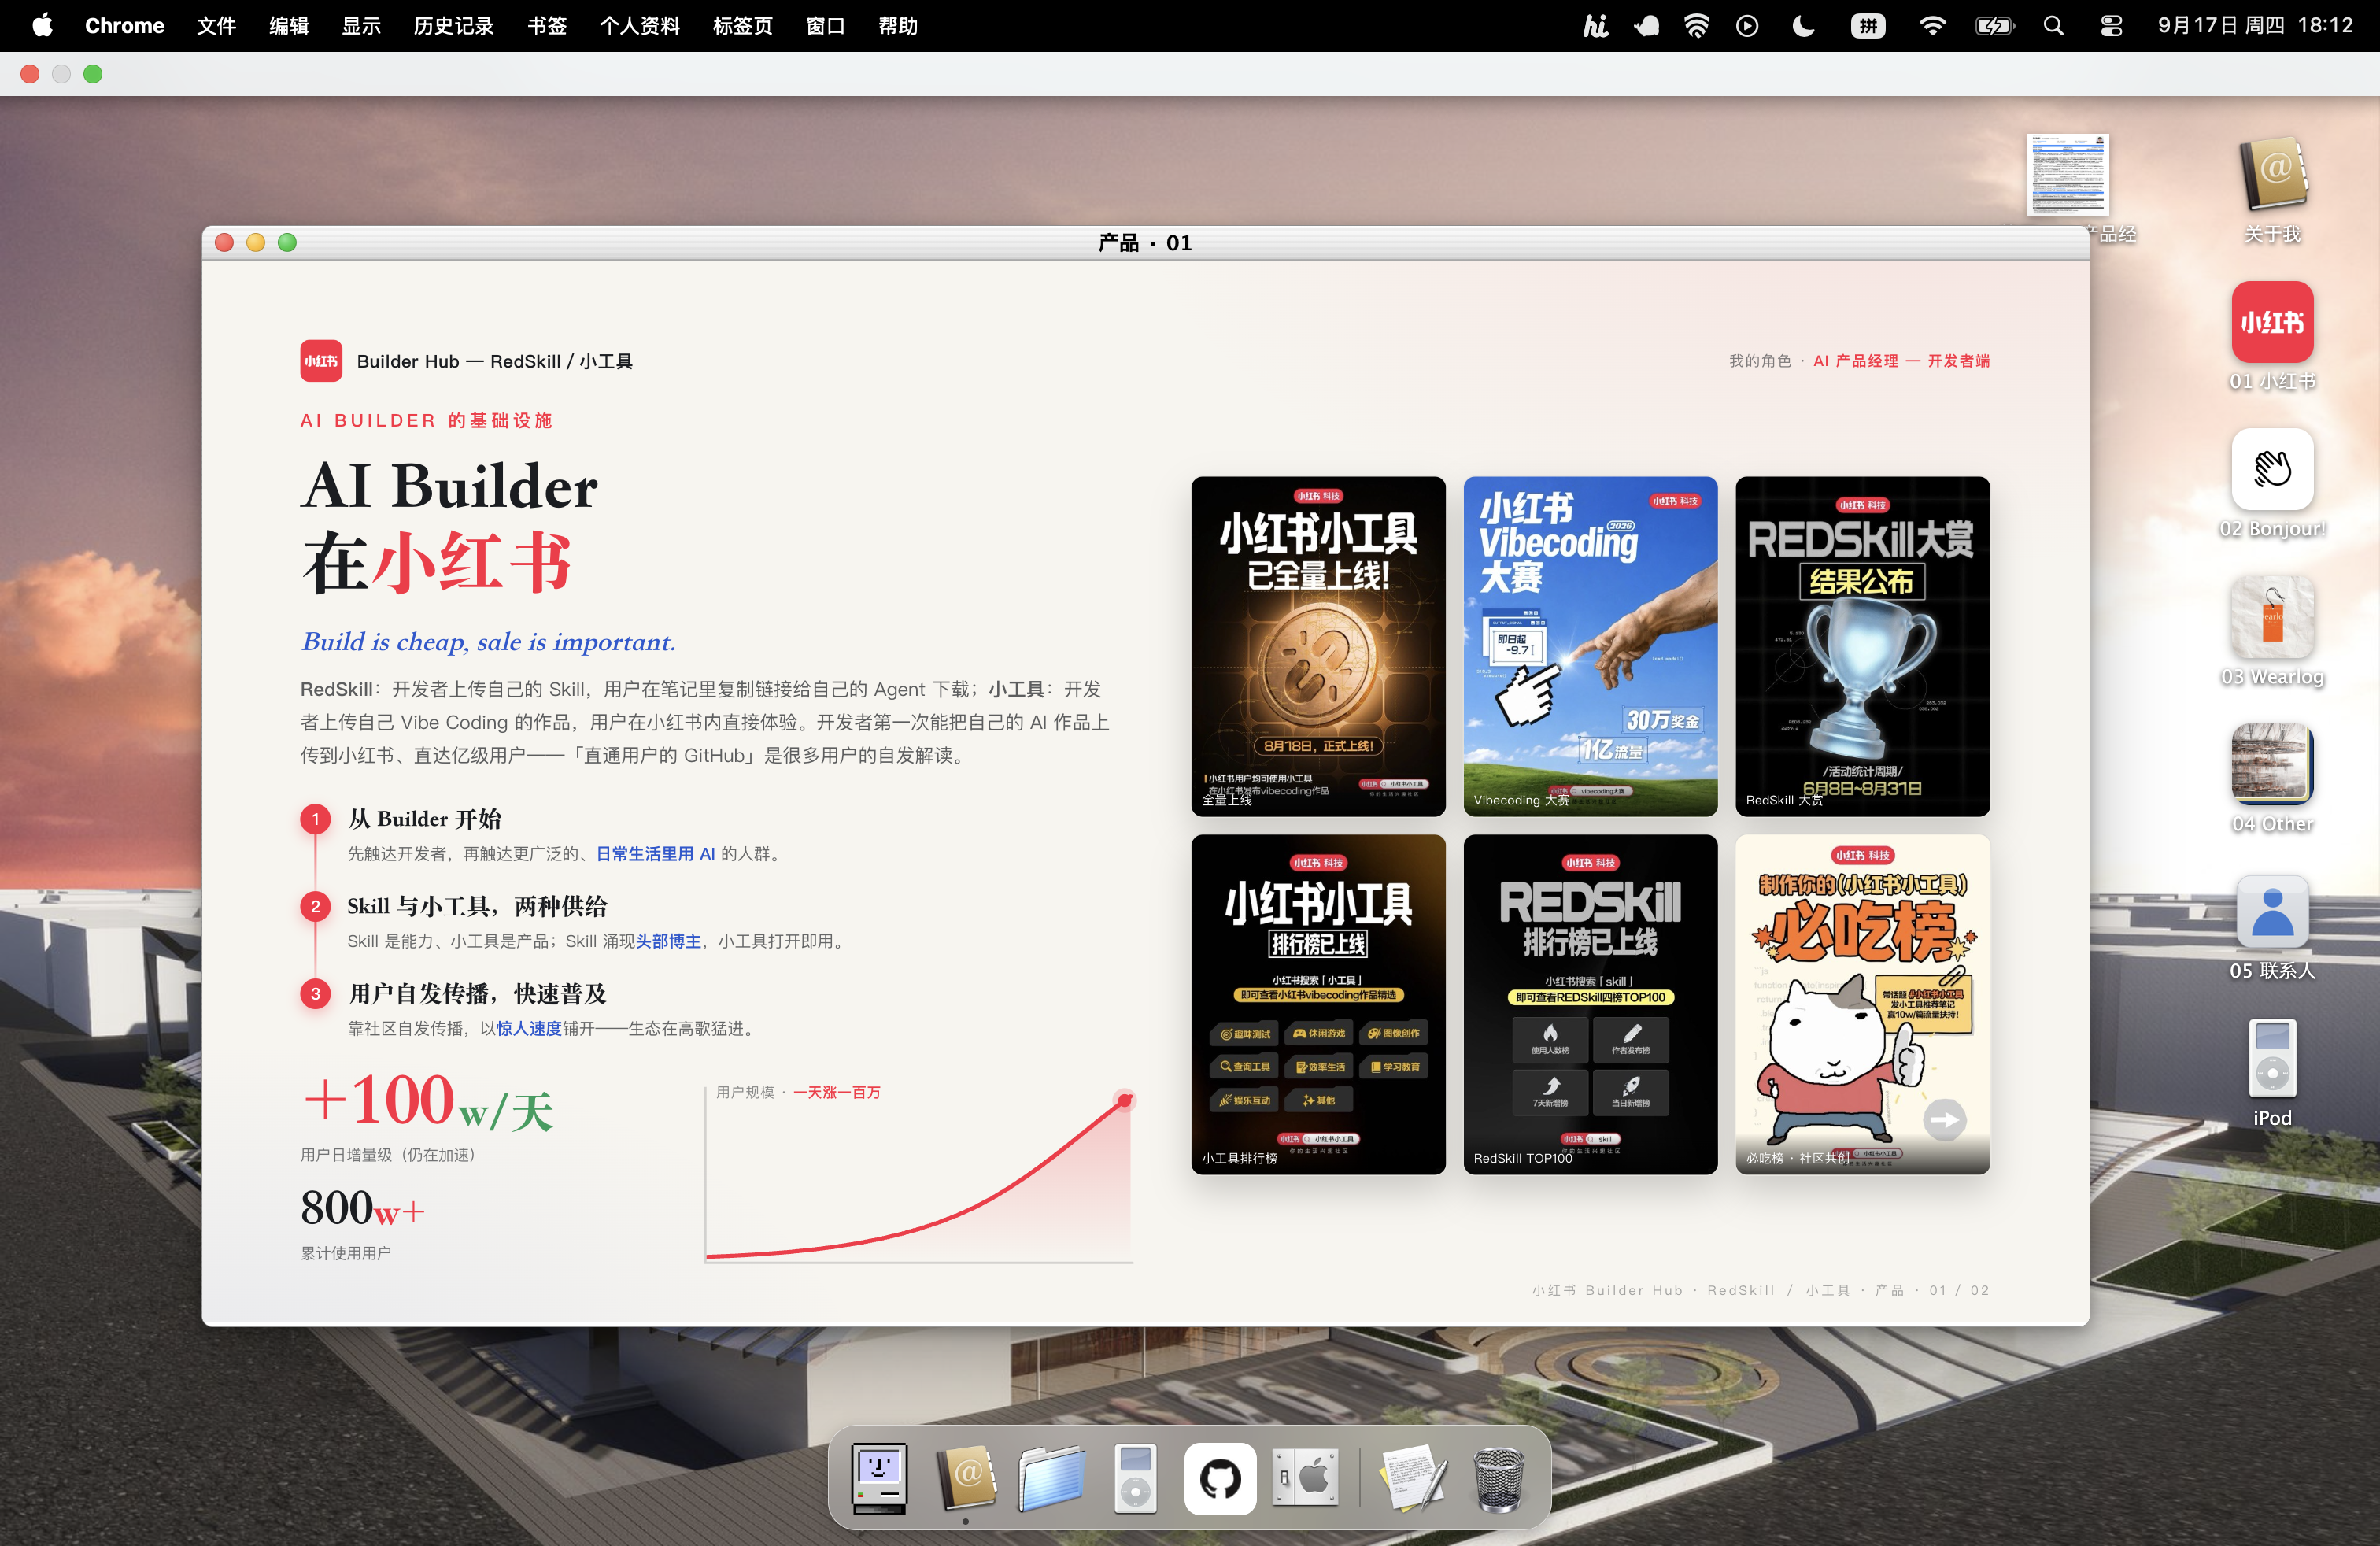
Task: Open the 标签页 menu
Action: click(x=742, y=25)
